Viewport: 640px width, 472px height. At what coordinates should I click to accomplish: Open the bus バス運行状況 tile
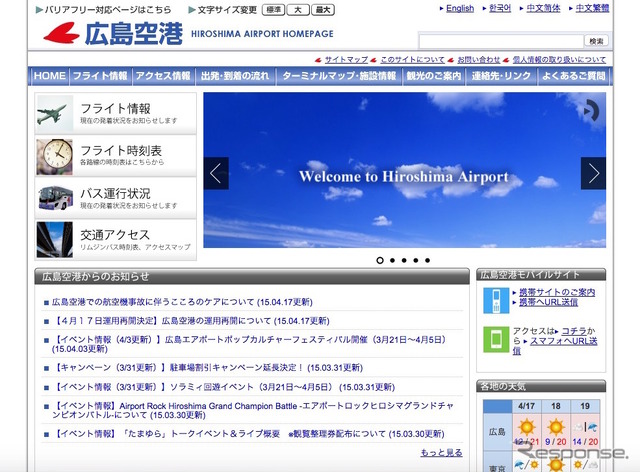pos(116,198)
